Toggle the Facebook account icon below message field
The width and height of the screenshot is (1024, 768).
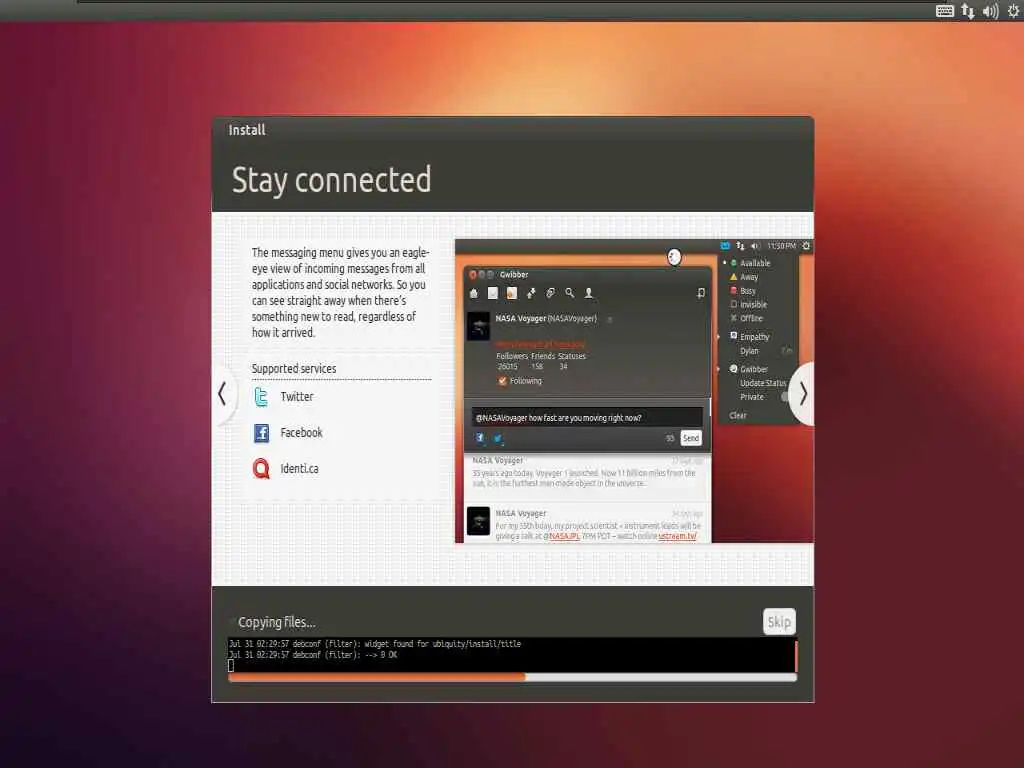coord(480,438)
